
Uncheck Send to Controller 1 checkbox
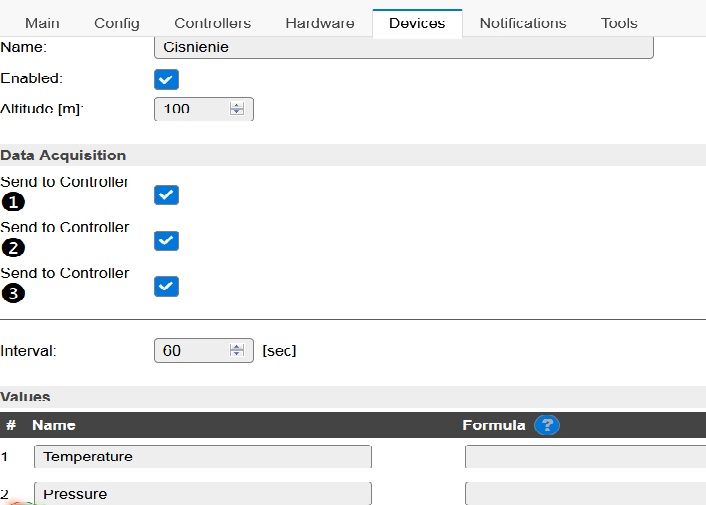click(166, 195)
